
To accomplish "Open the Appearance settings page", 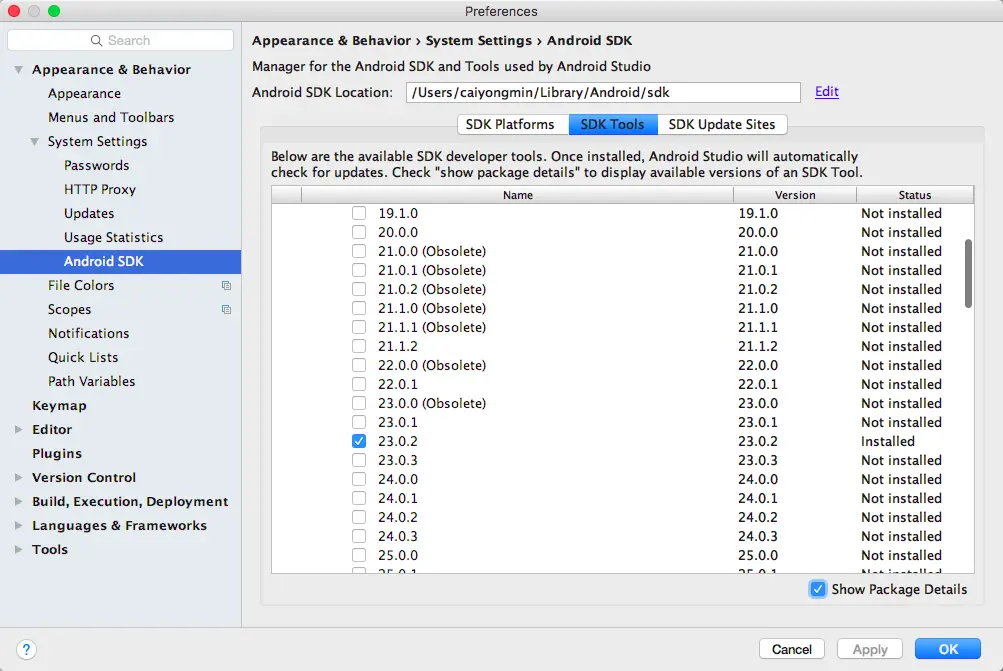I will coord(84,93).
